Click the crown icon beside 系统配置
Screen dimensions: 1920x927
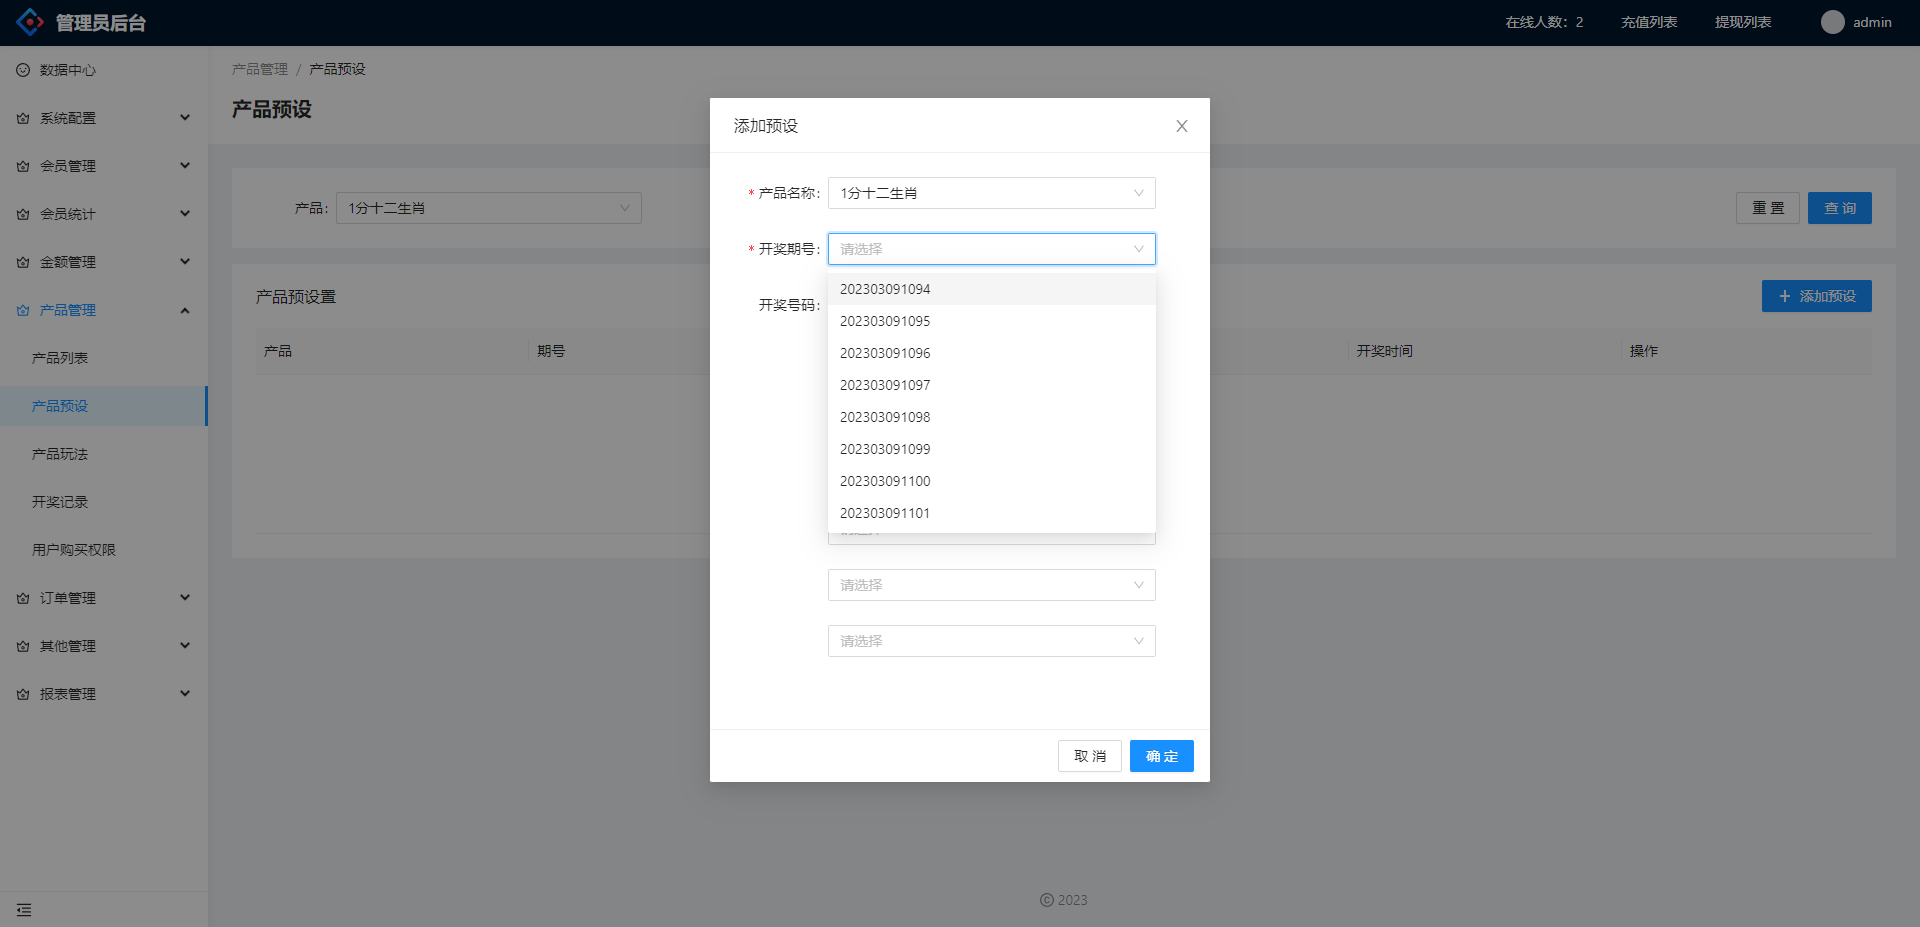(x=23, y=118)
